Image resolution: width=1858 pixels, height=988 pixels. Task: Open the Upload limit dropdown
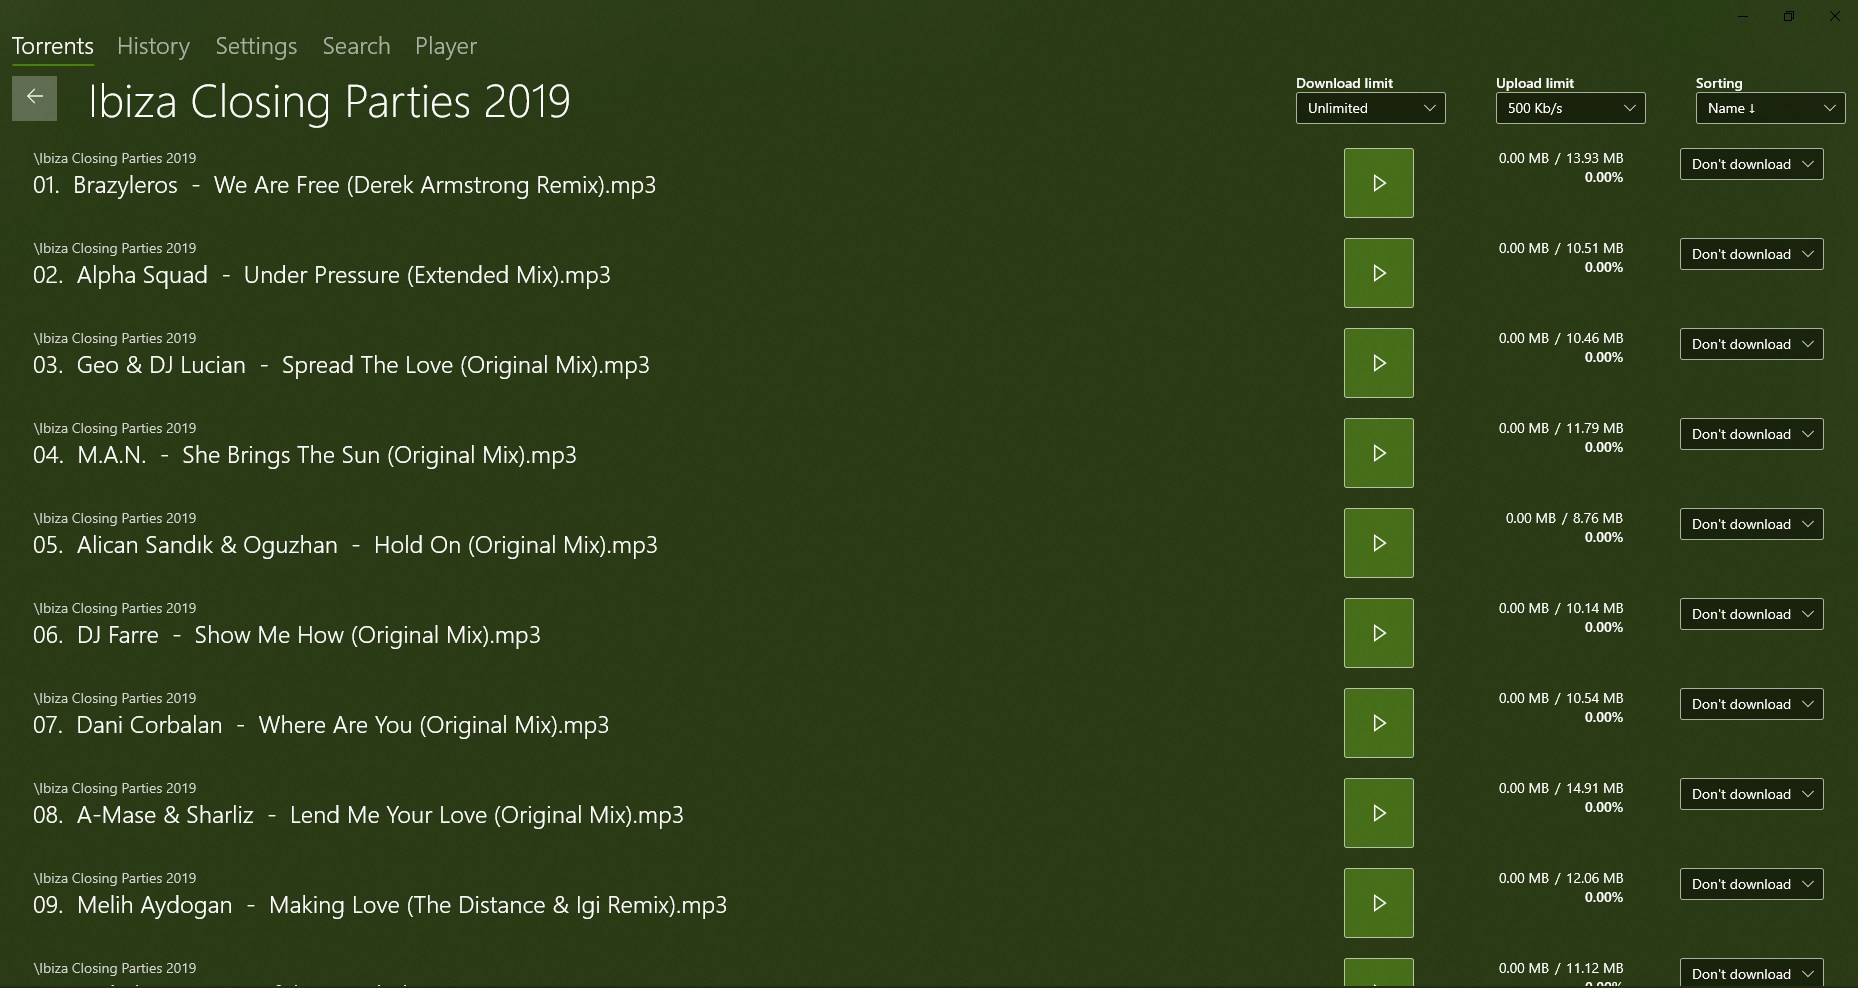pyautogui.click(x=1570, y=108)
